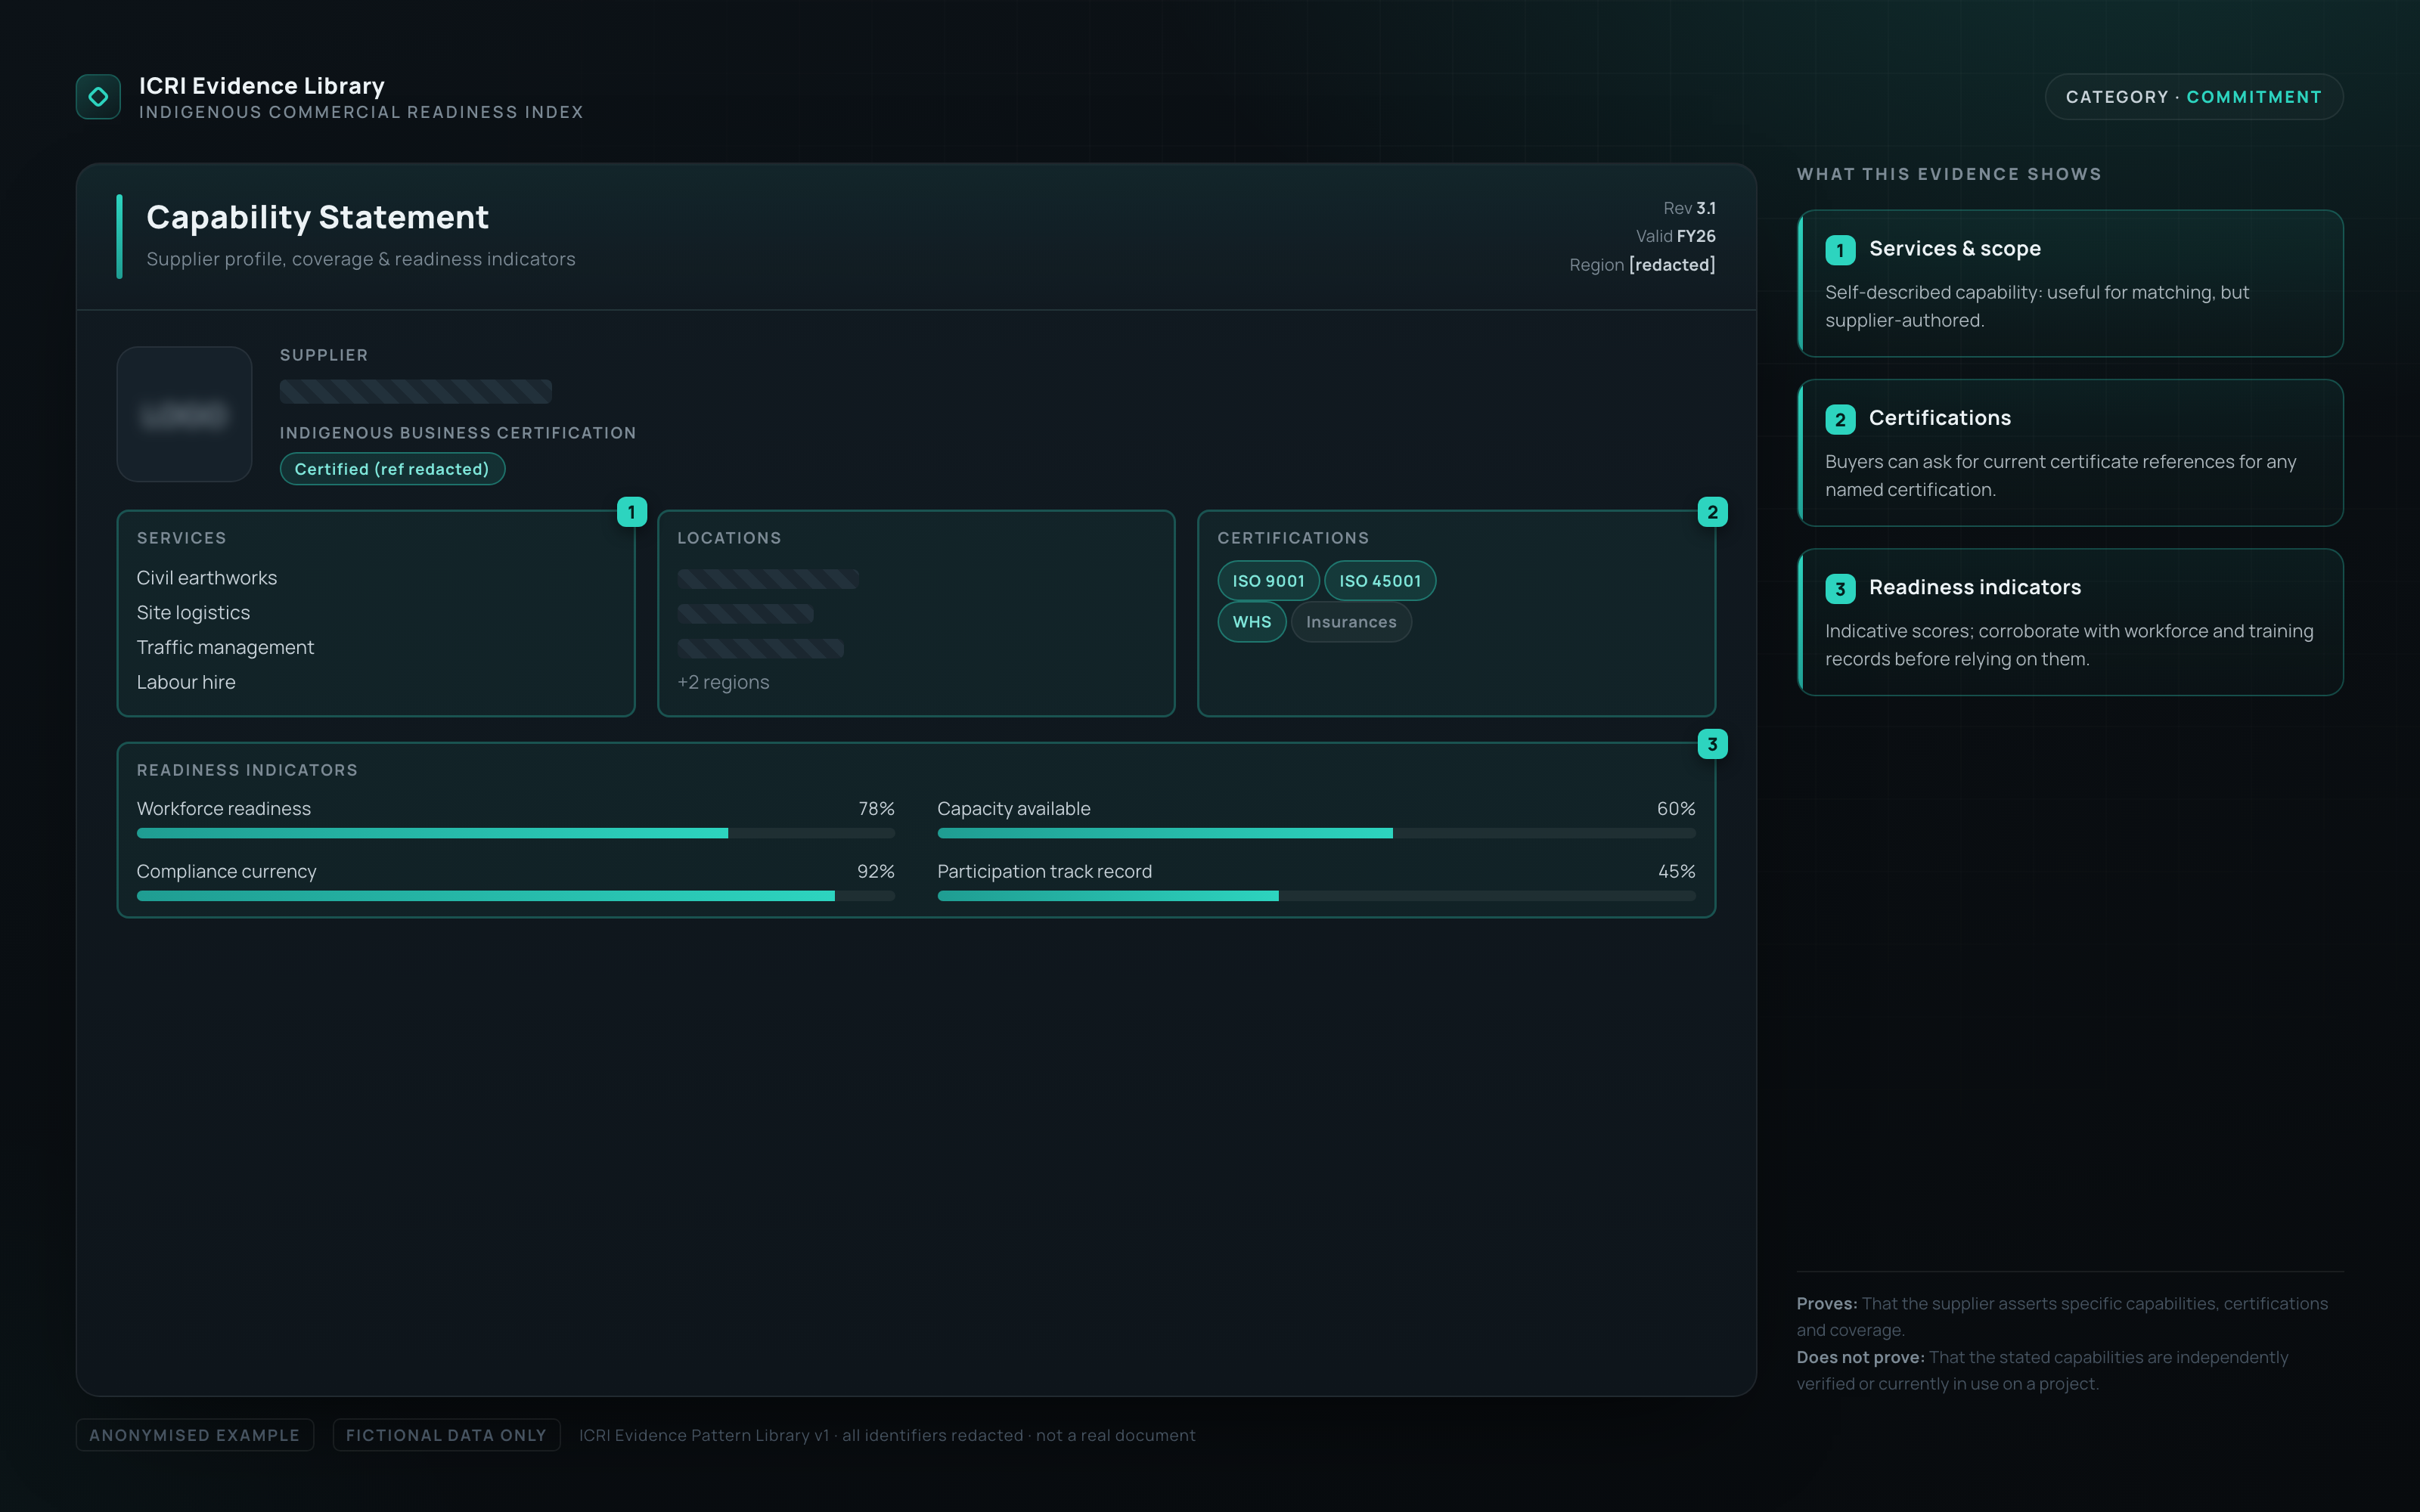This screenshot has width=2420, height=1512.
Task: Click the 'Civil earthworks' service
Action: coord(207,578)
